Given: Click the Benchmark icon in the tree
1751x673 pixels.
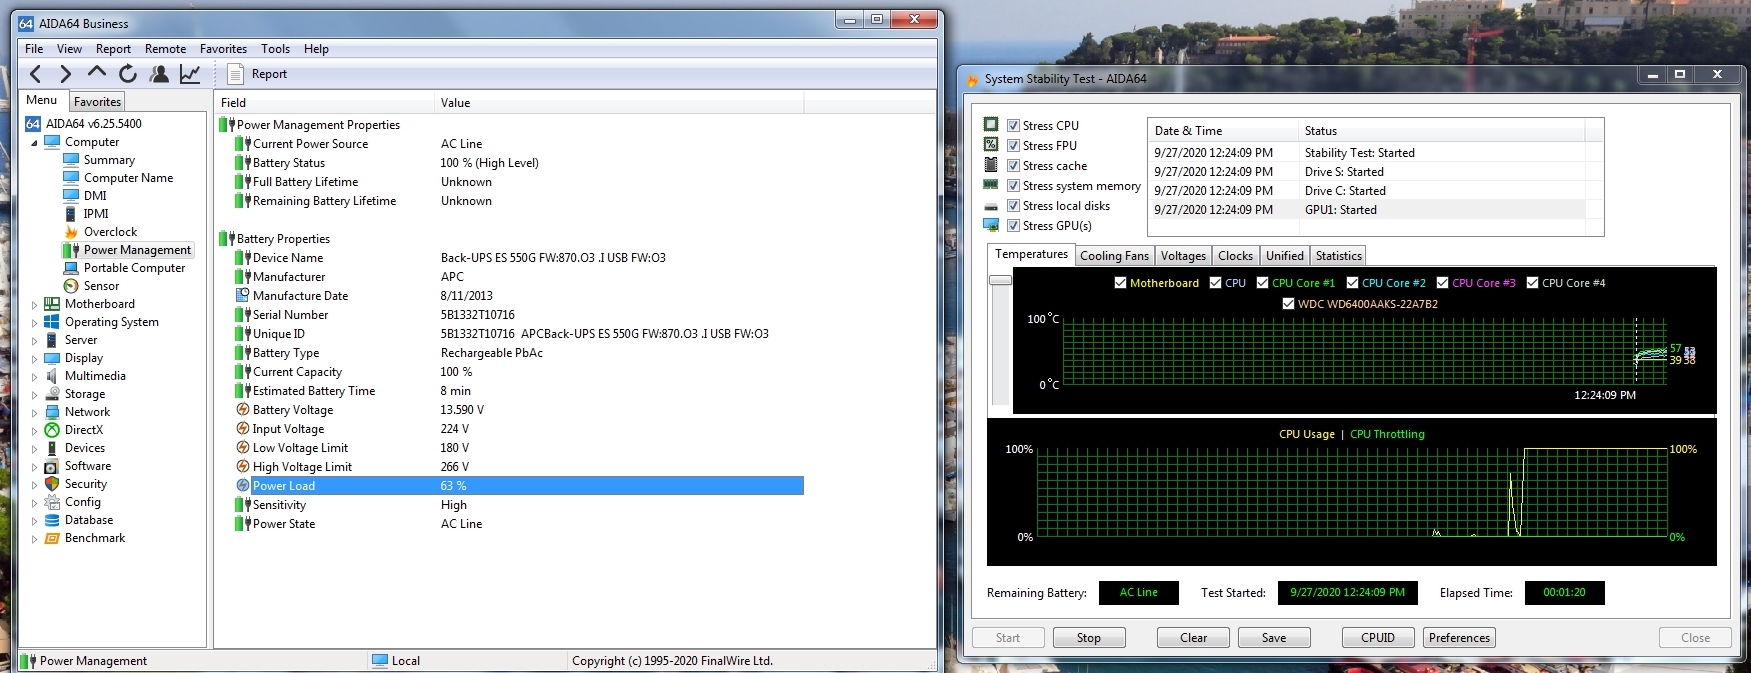Looking at the screenshot, I should 52,538.
